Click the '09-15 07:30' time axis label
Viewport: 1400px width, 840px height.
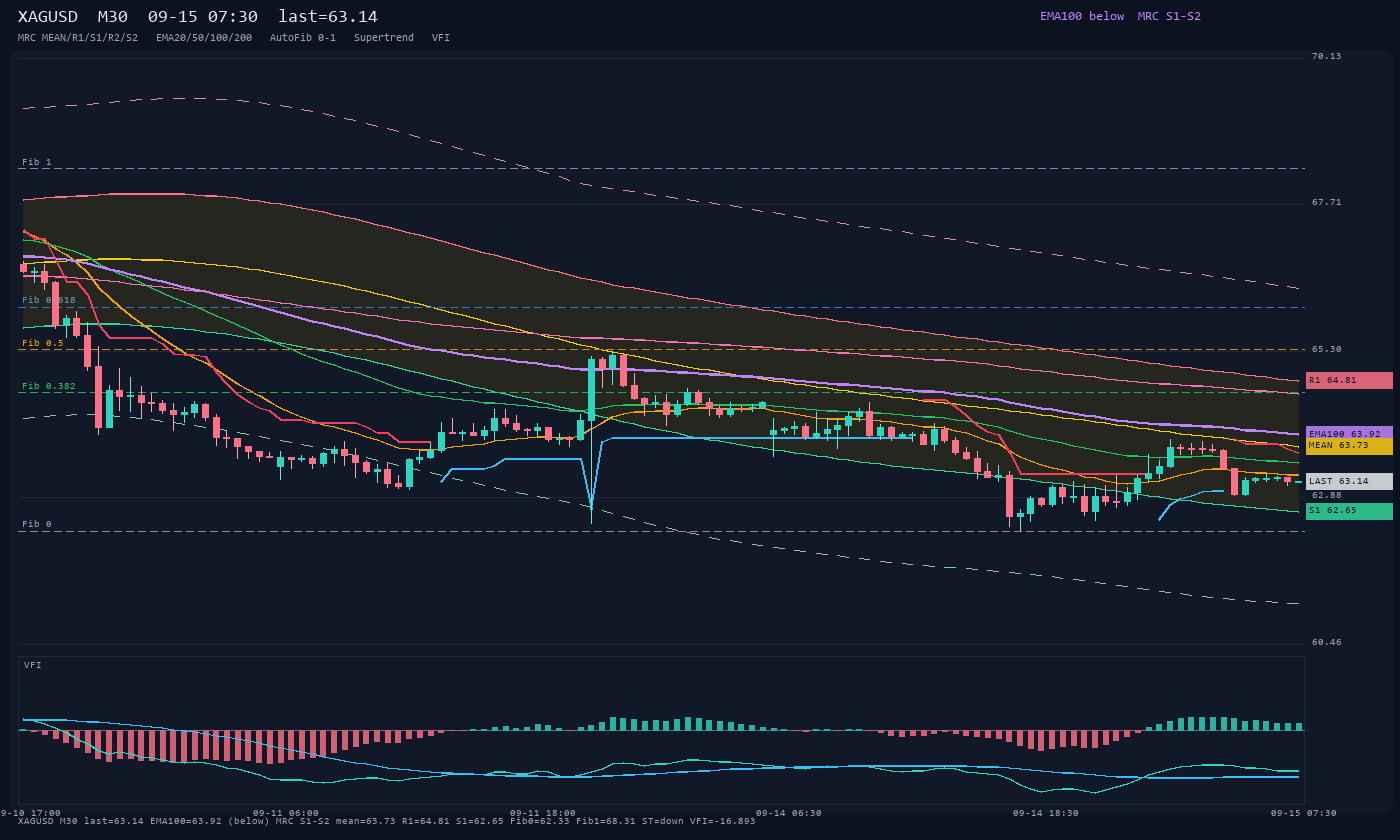coord(1304,813)
